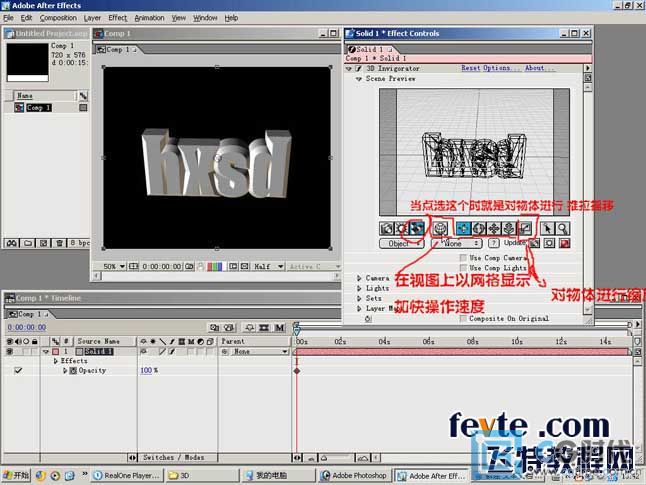This screenshot has height=485, width=646.
Task: Toggle video visibility of Solid 1 layer
Action: pos(9,351)
